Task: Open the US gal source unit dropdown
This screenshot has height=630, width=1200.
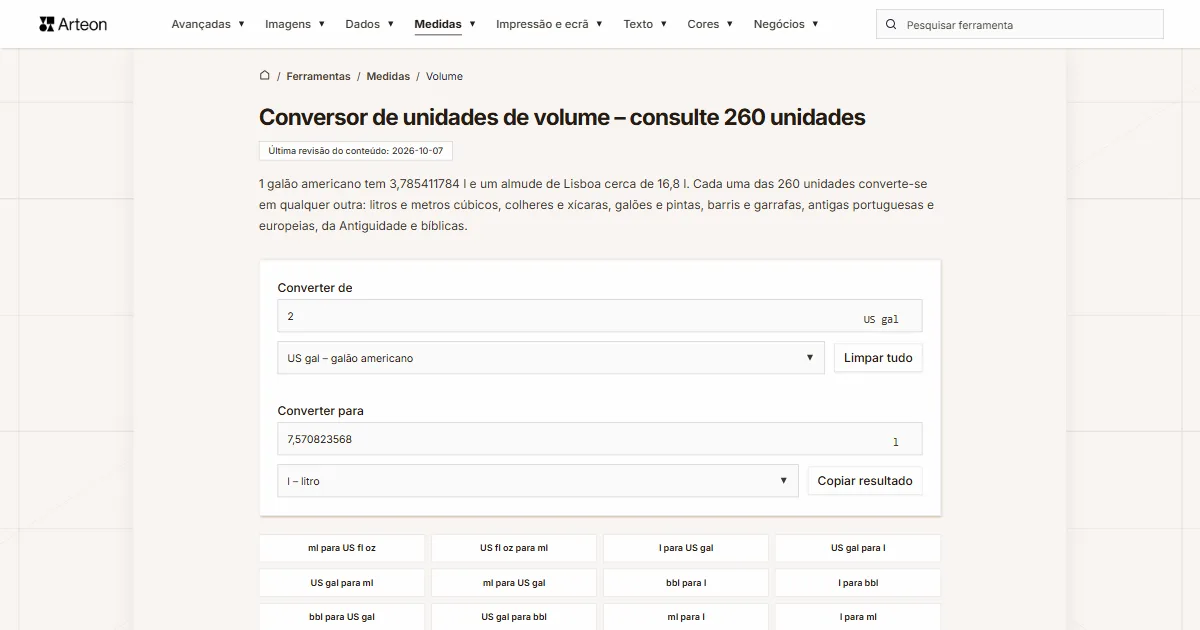Action: (551, 358)
